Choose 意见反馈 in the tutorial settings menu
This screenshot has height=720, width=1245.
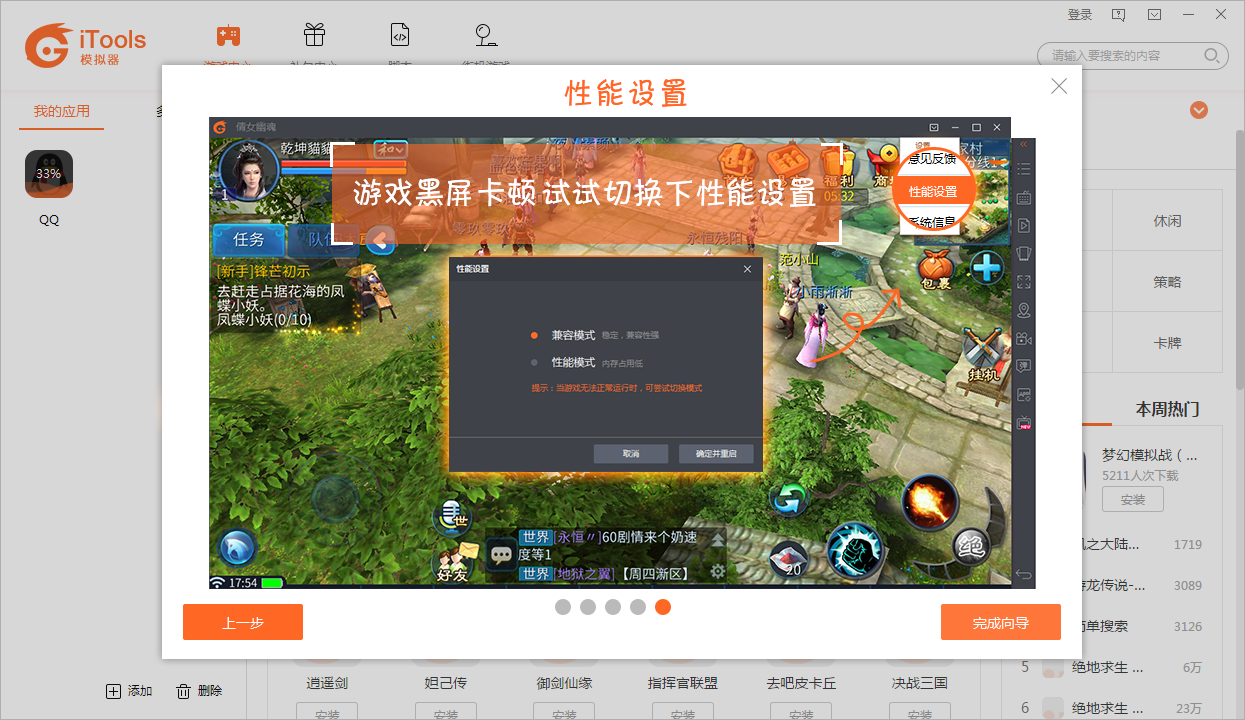932,159
